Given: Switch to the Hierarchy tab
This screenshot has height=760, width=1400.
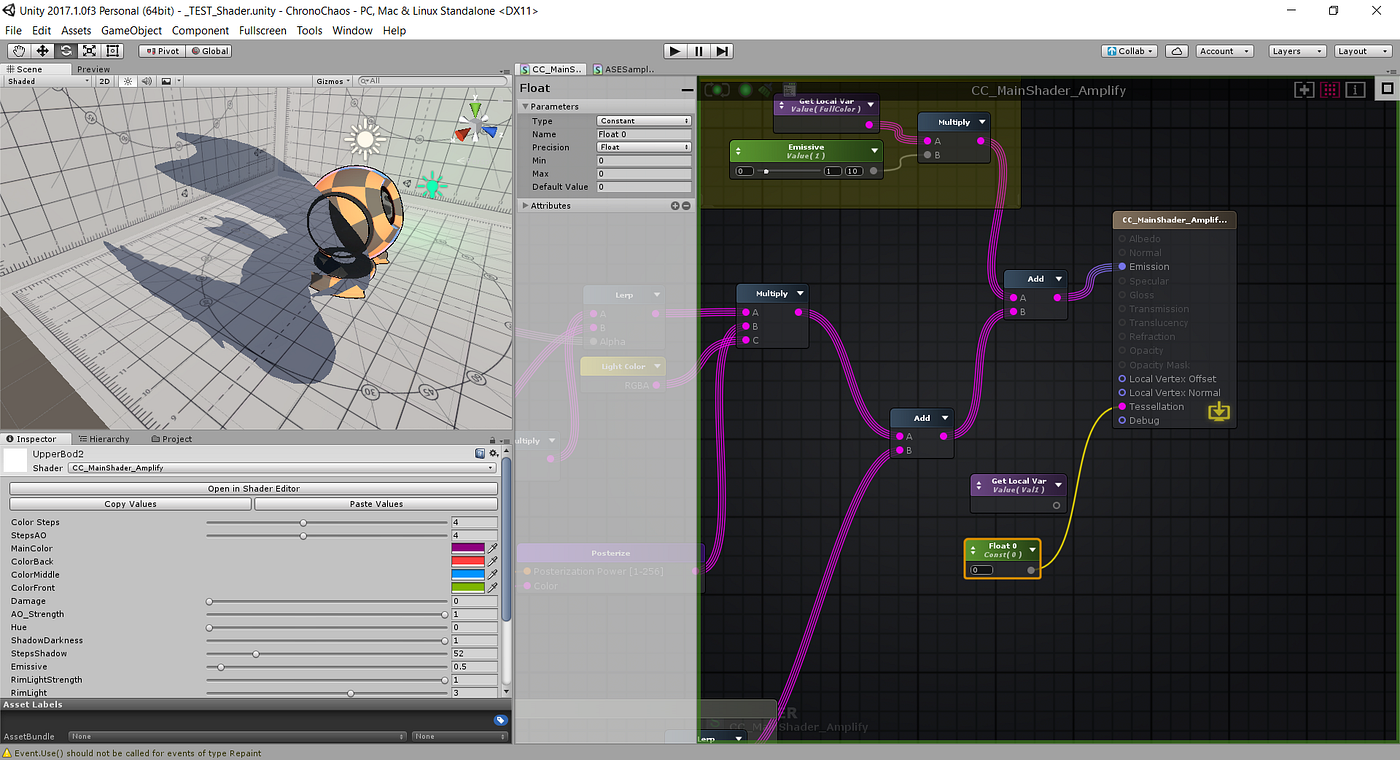Looking at the screenshot, I should [104, 439].
